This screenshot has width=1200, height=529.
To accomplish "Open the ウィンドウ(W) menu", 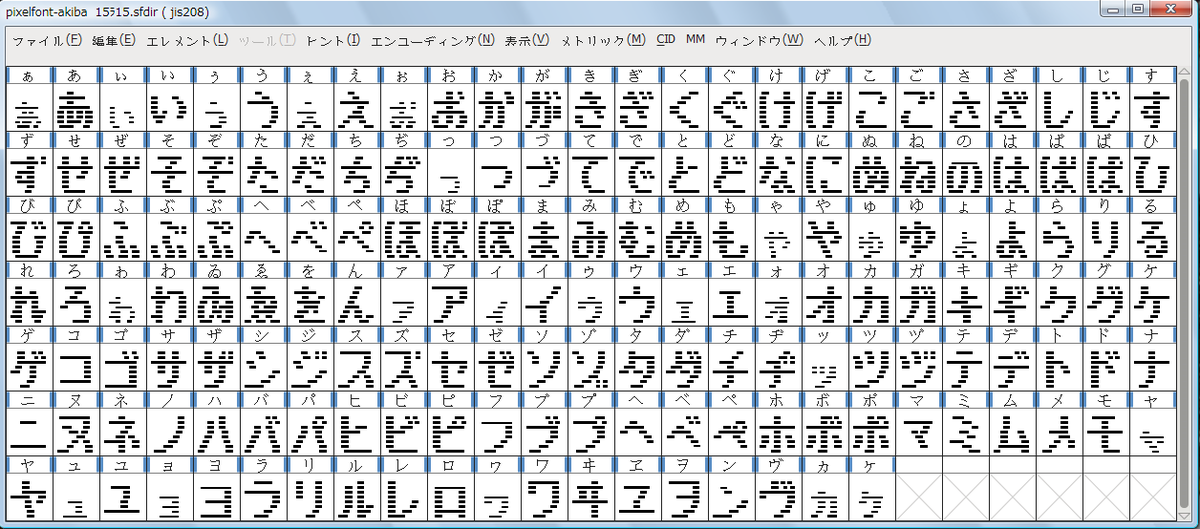I will click(759, 41).
